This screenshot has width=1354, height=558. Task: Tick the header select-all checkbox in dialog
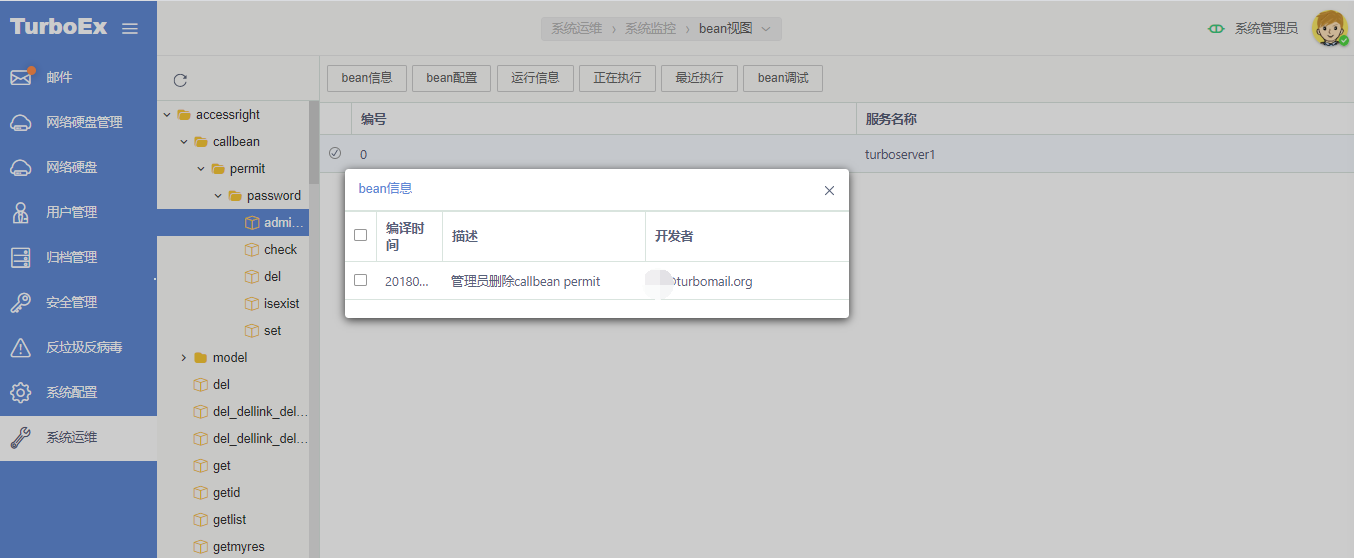click(361, 235)
